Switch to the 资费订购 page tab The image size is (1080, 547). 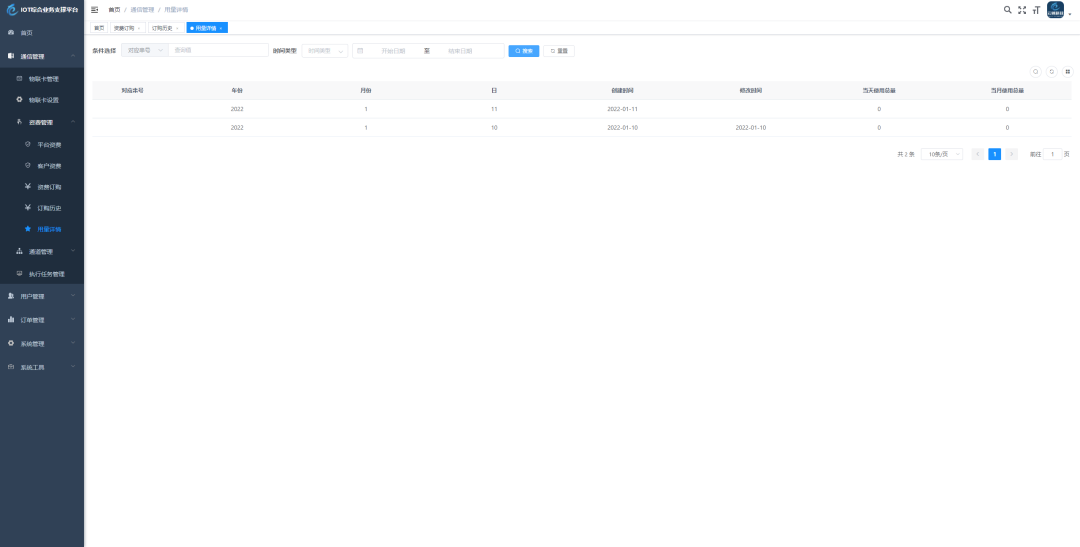pyautogui.click(x=127, y=28)
